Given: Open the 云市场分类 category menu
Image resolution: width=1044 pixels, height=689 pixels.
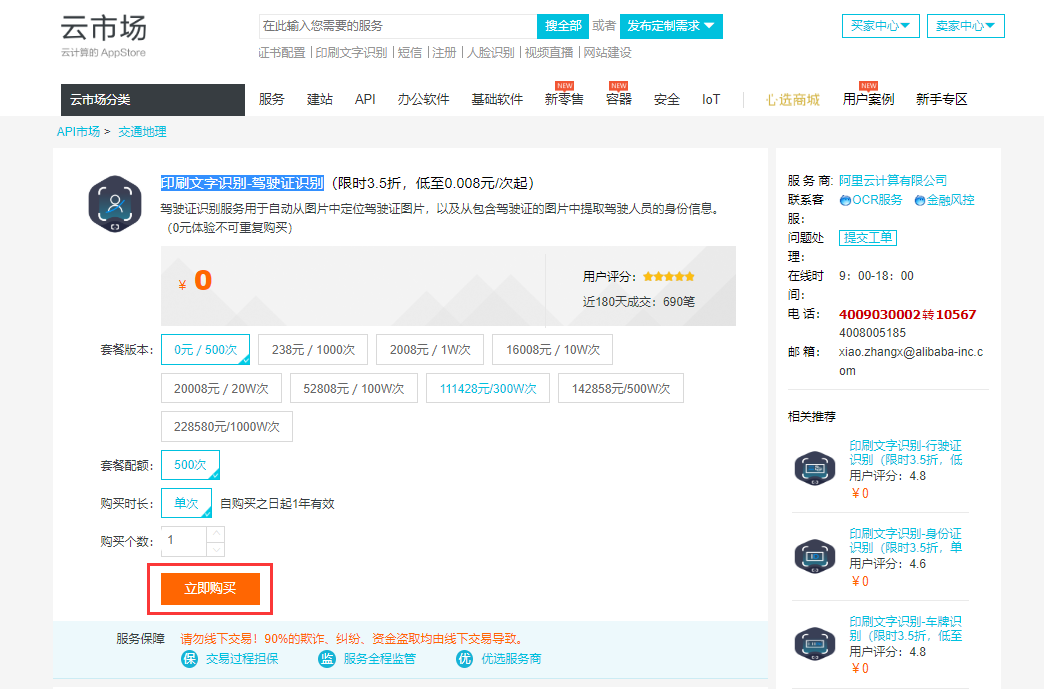Looking at the screenshot, I should click(x=152, y=100).
